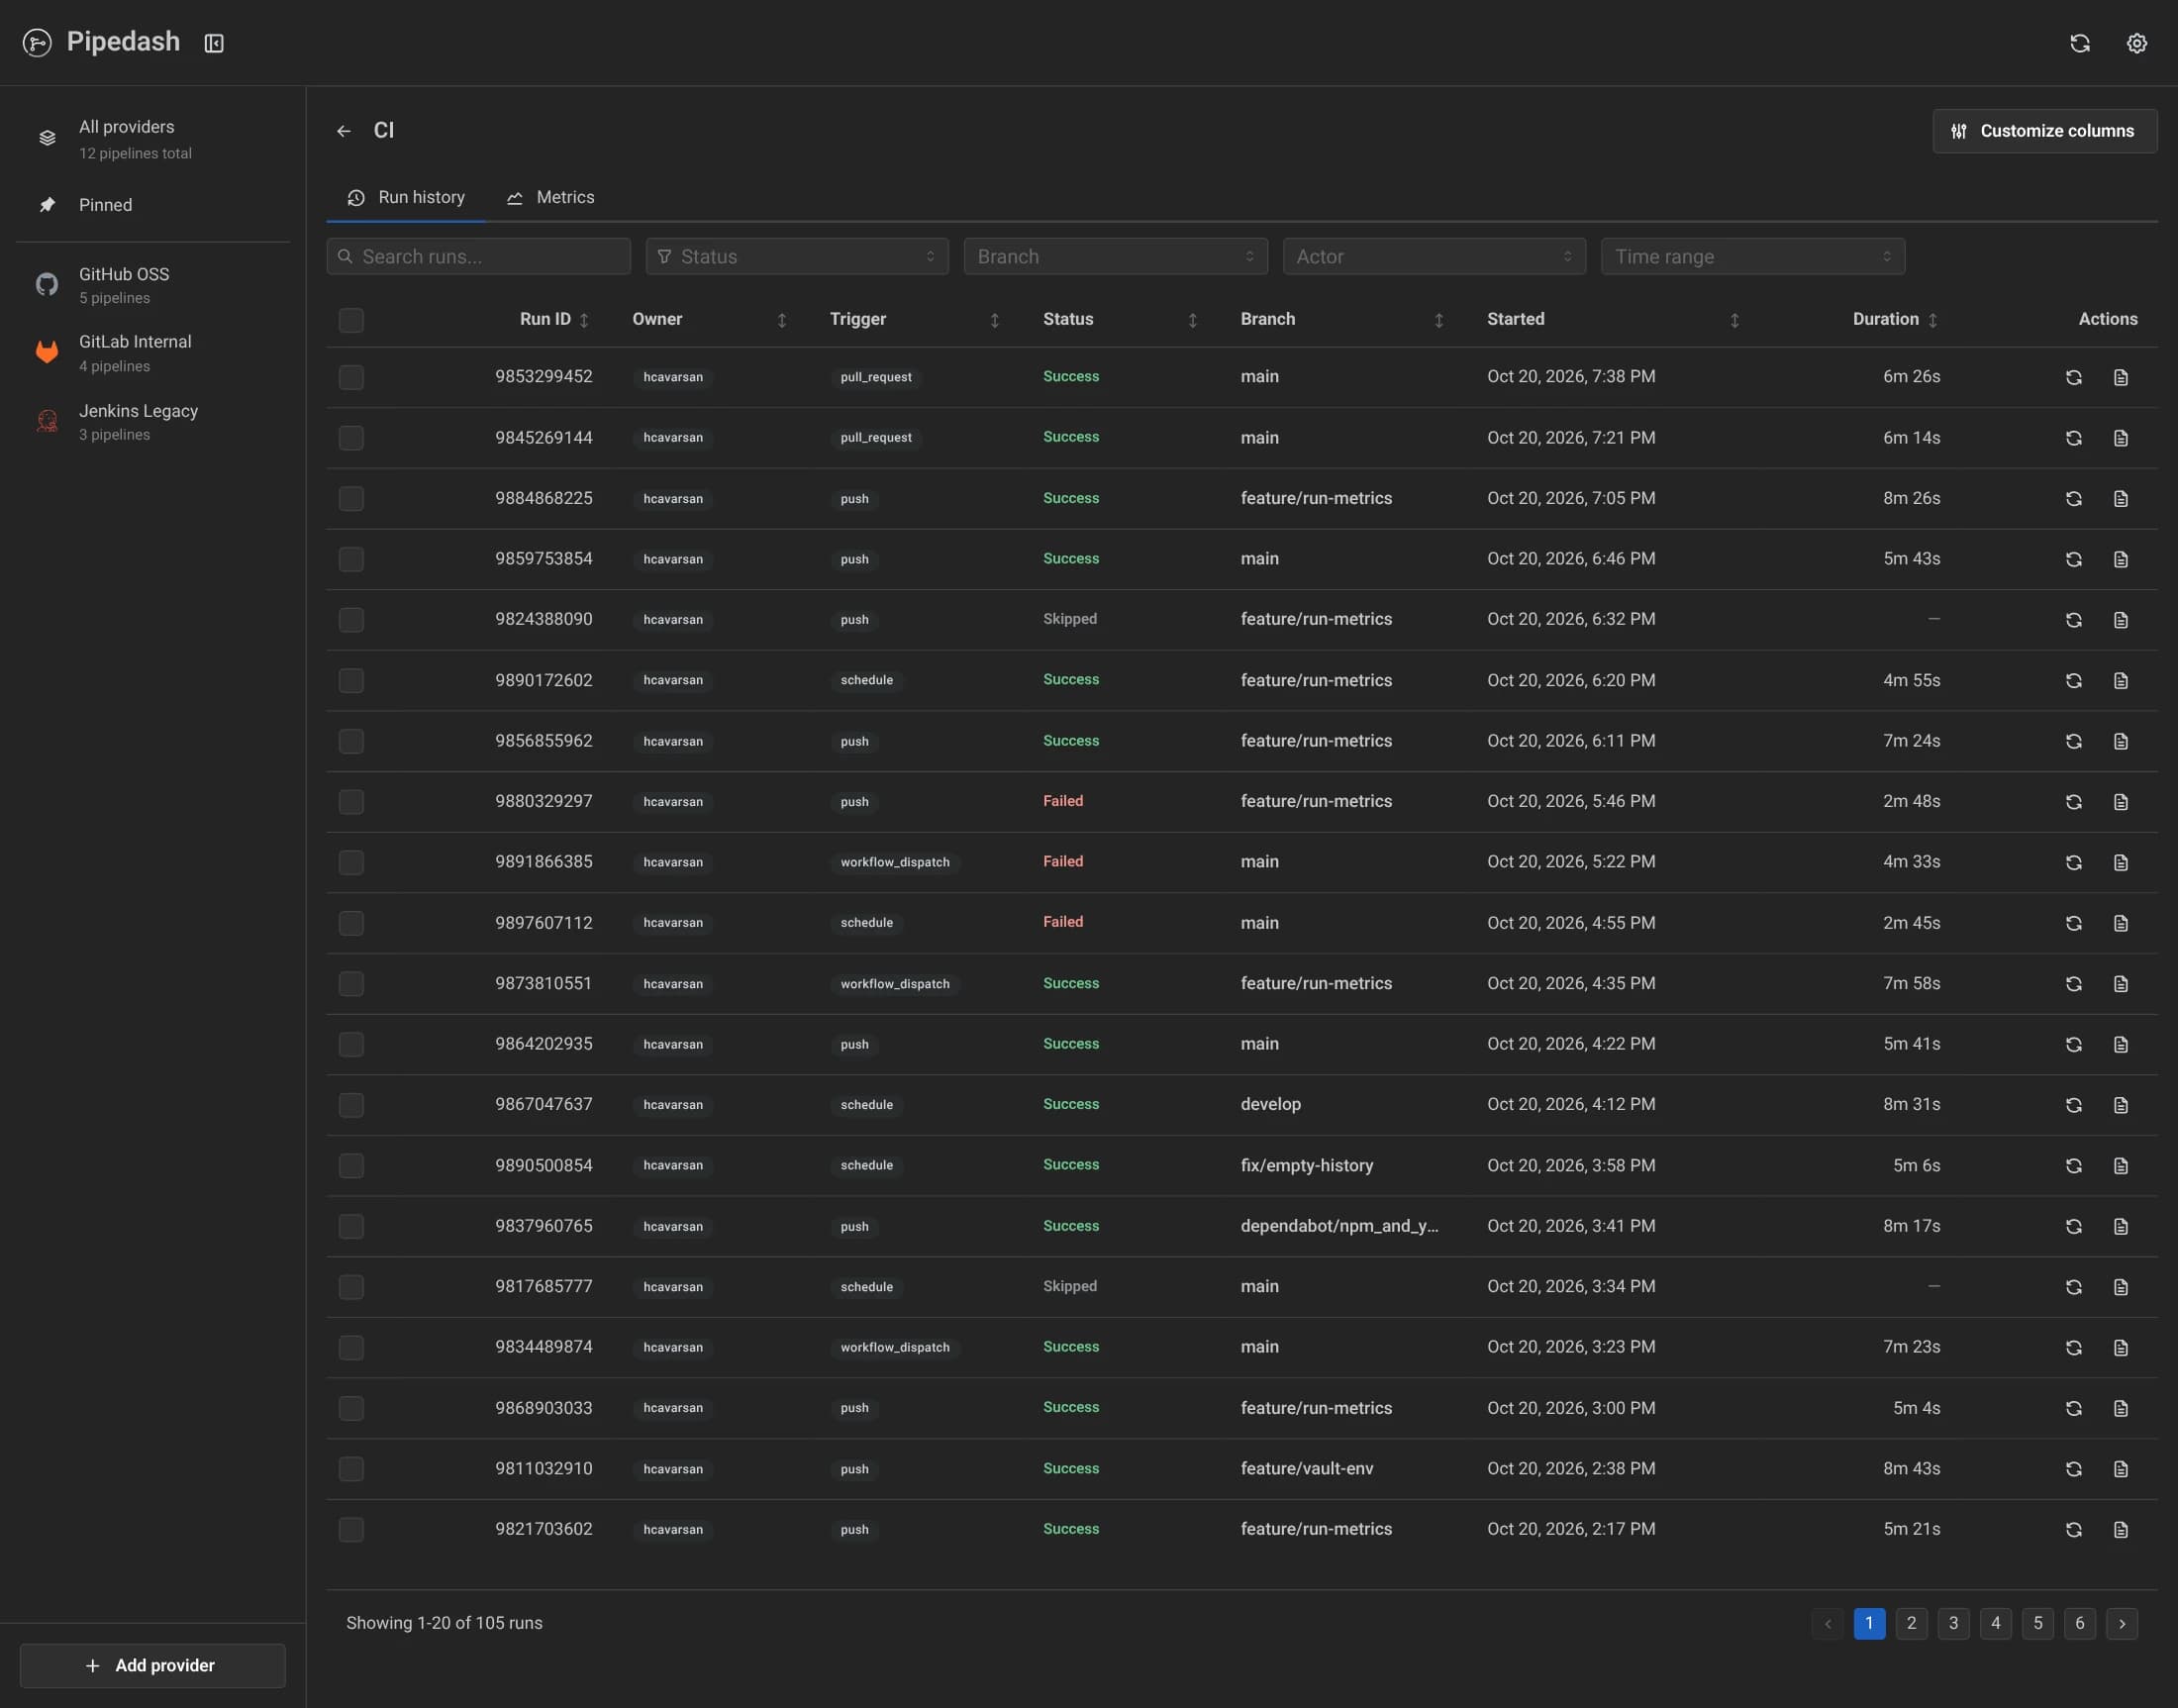The width and height of the screenshot is (2178, 1708).
Task: Click the Pipedash logo icon
Action: pos(37,43)
